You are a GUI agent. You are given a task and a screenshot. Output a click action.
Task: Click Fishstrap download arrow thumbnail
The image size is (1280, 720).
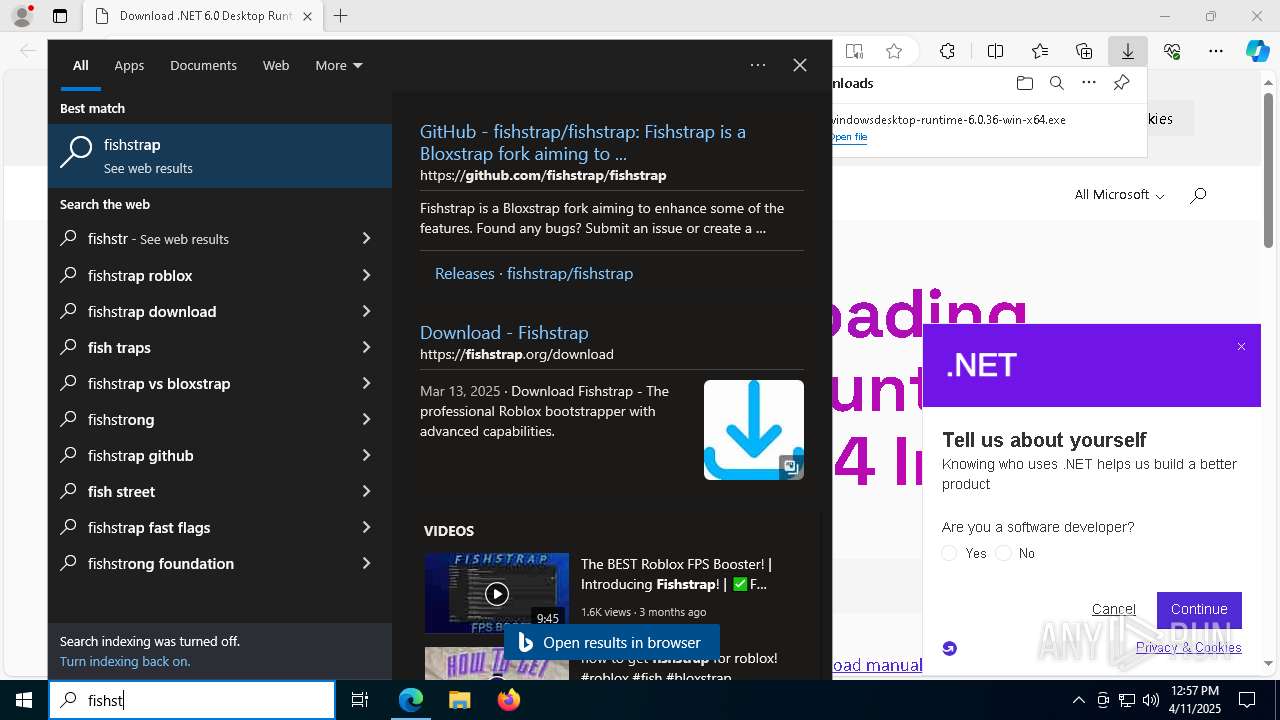tap(754, 430)
